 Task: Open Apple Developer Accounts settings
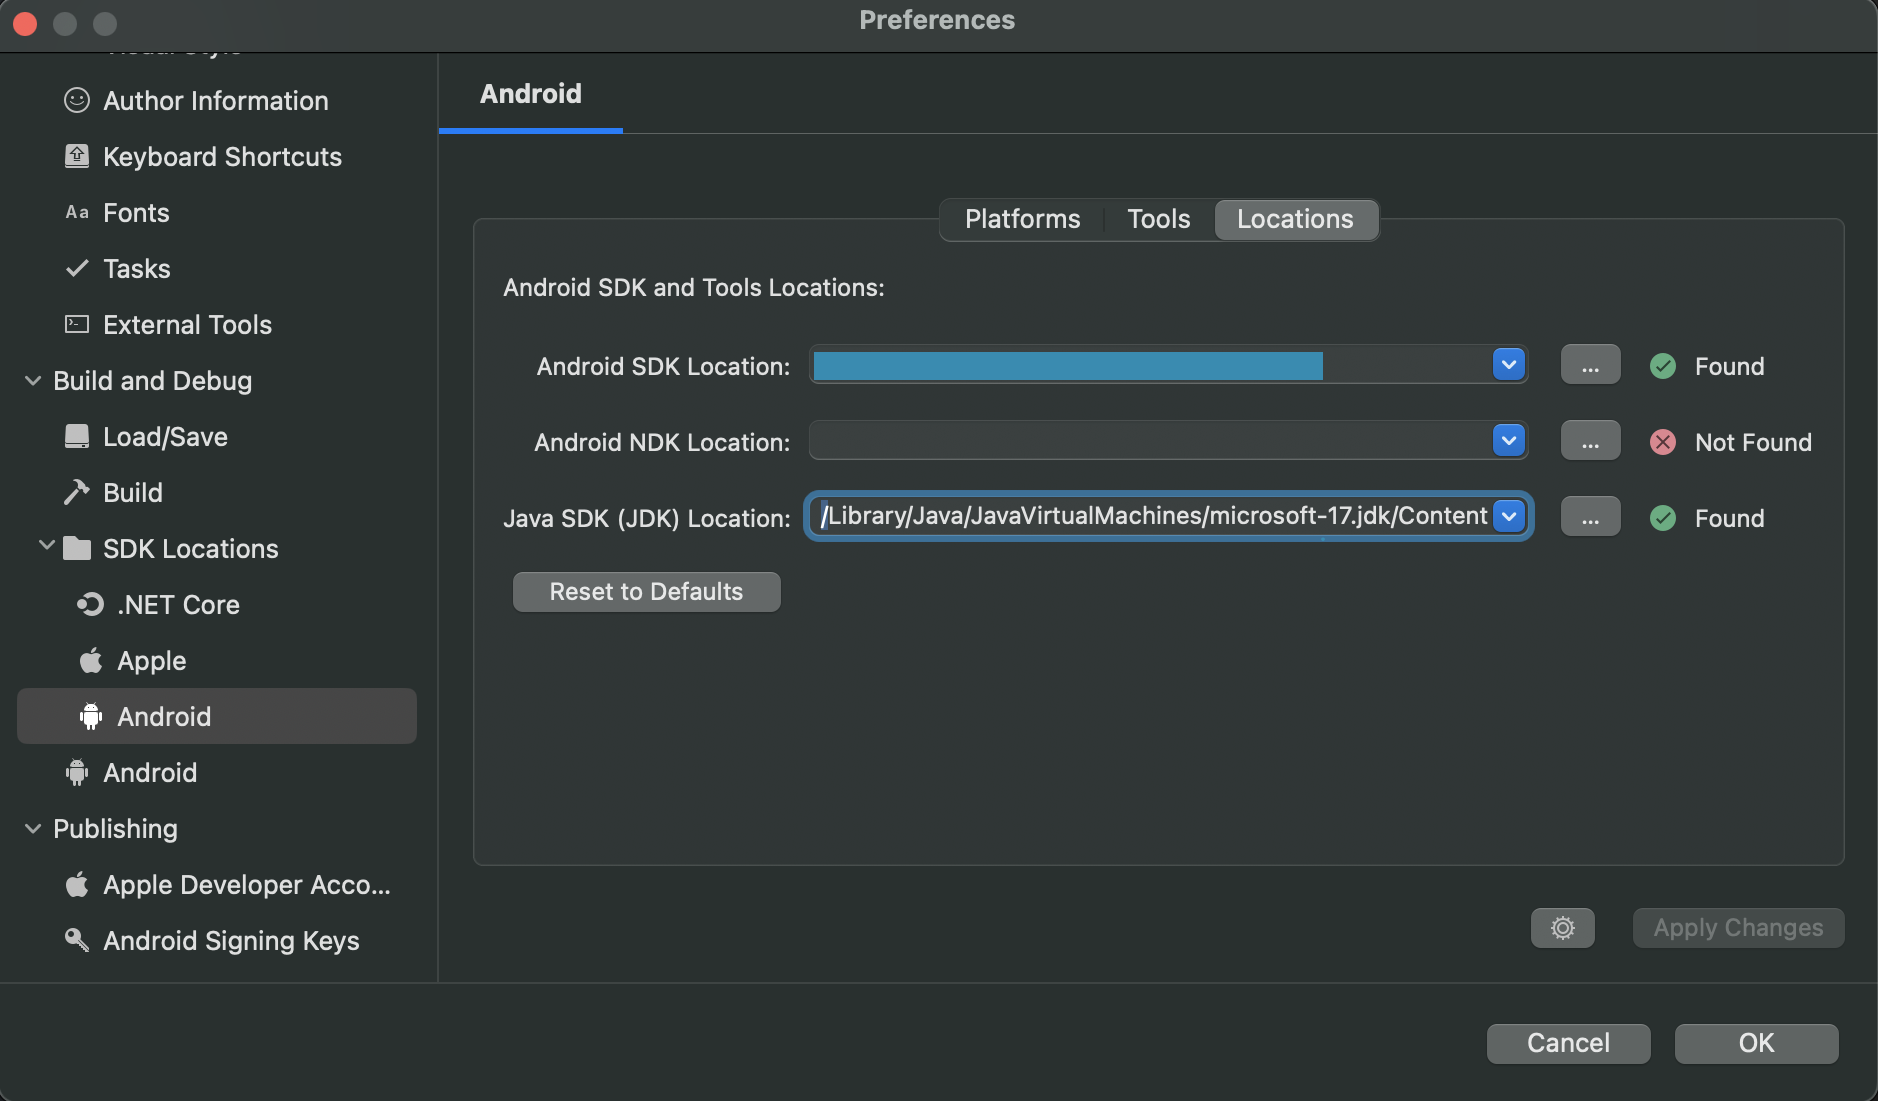pyautogui.click(x=246, y=885)
